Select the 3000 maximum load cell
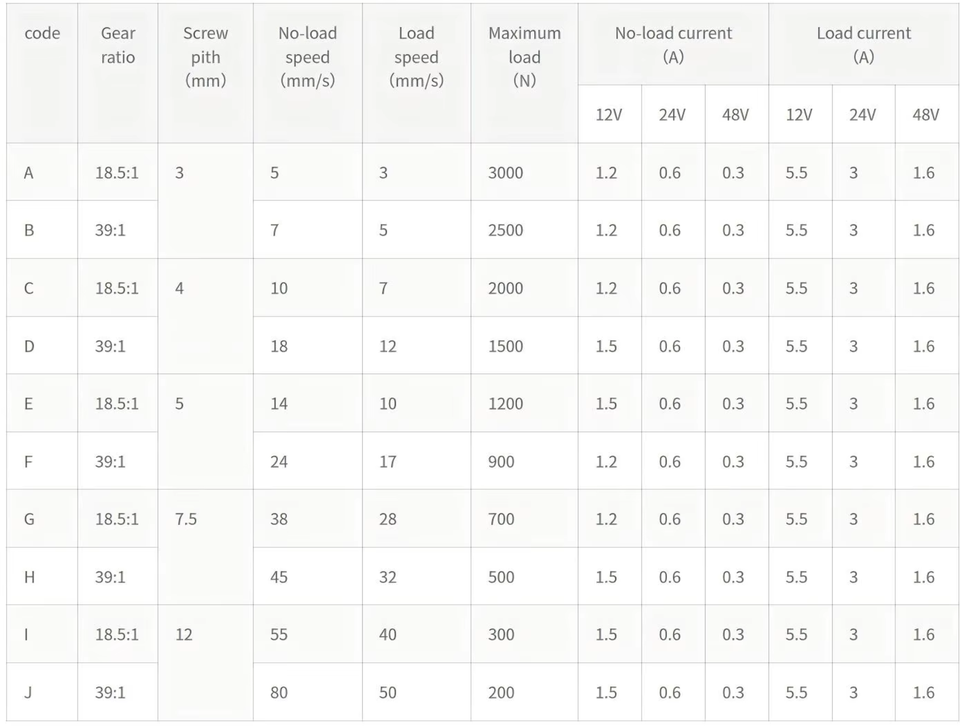The width and height of the screenshot is (960, 726). pyautogui.click(x=505, y=173)
